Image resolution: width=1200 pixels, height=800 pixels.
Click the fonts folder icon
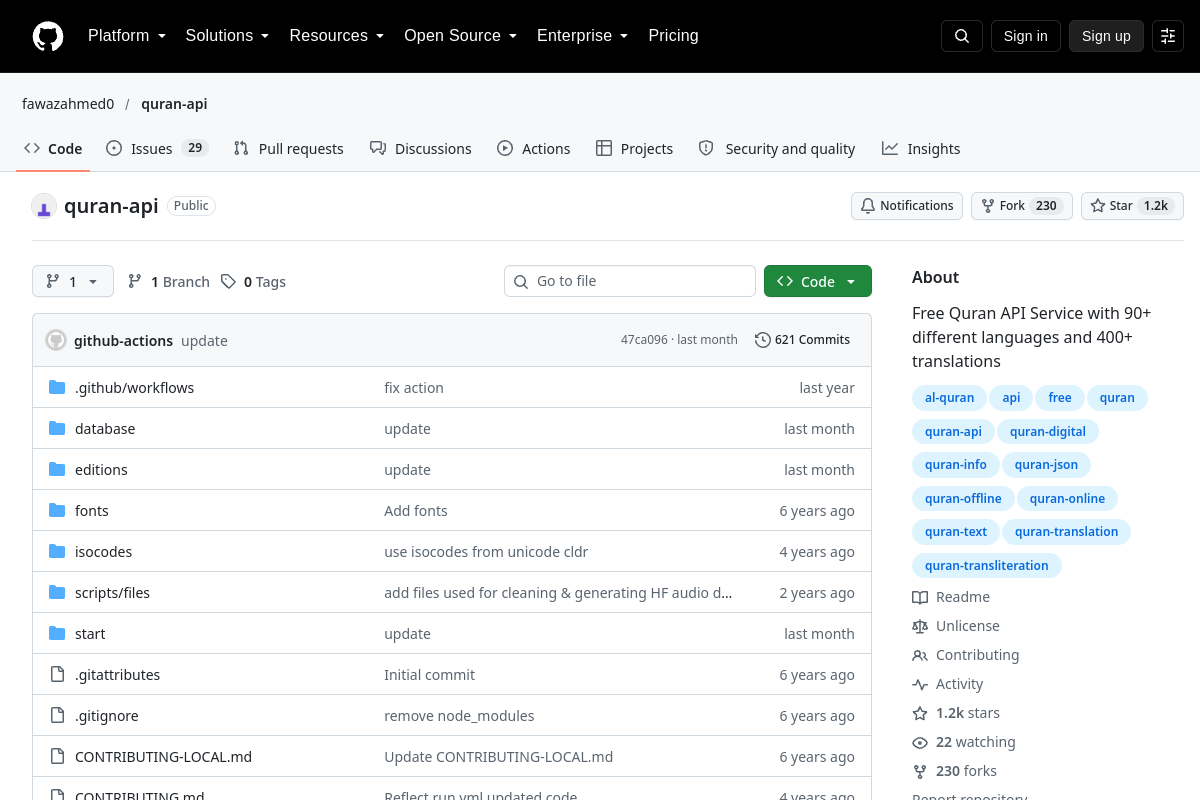tap(57, 510)
